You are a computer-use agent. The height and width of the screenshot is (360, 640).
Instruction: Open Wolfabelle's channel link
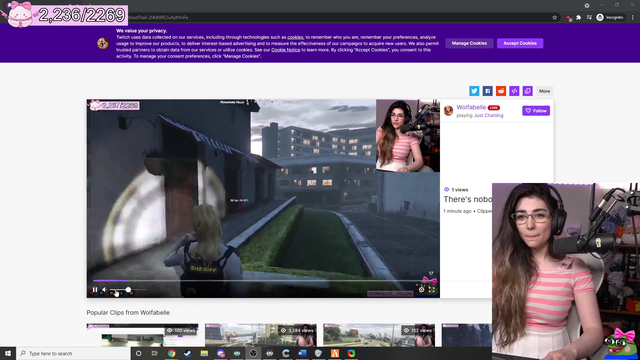pyautogui.click(x=471, y=107)
